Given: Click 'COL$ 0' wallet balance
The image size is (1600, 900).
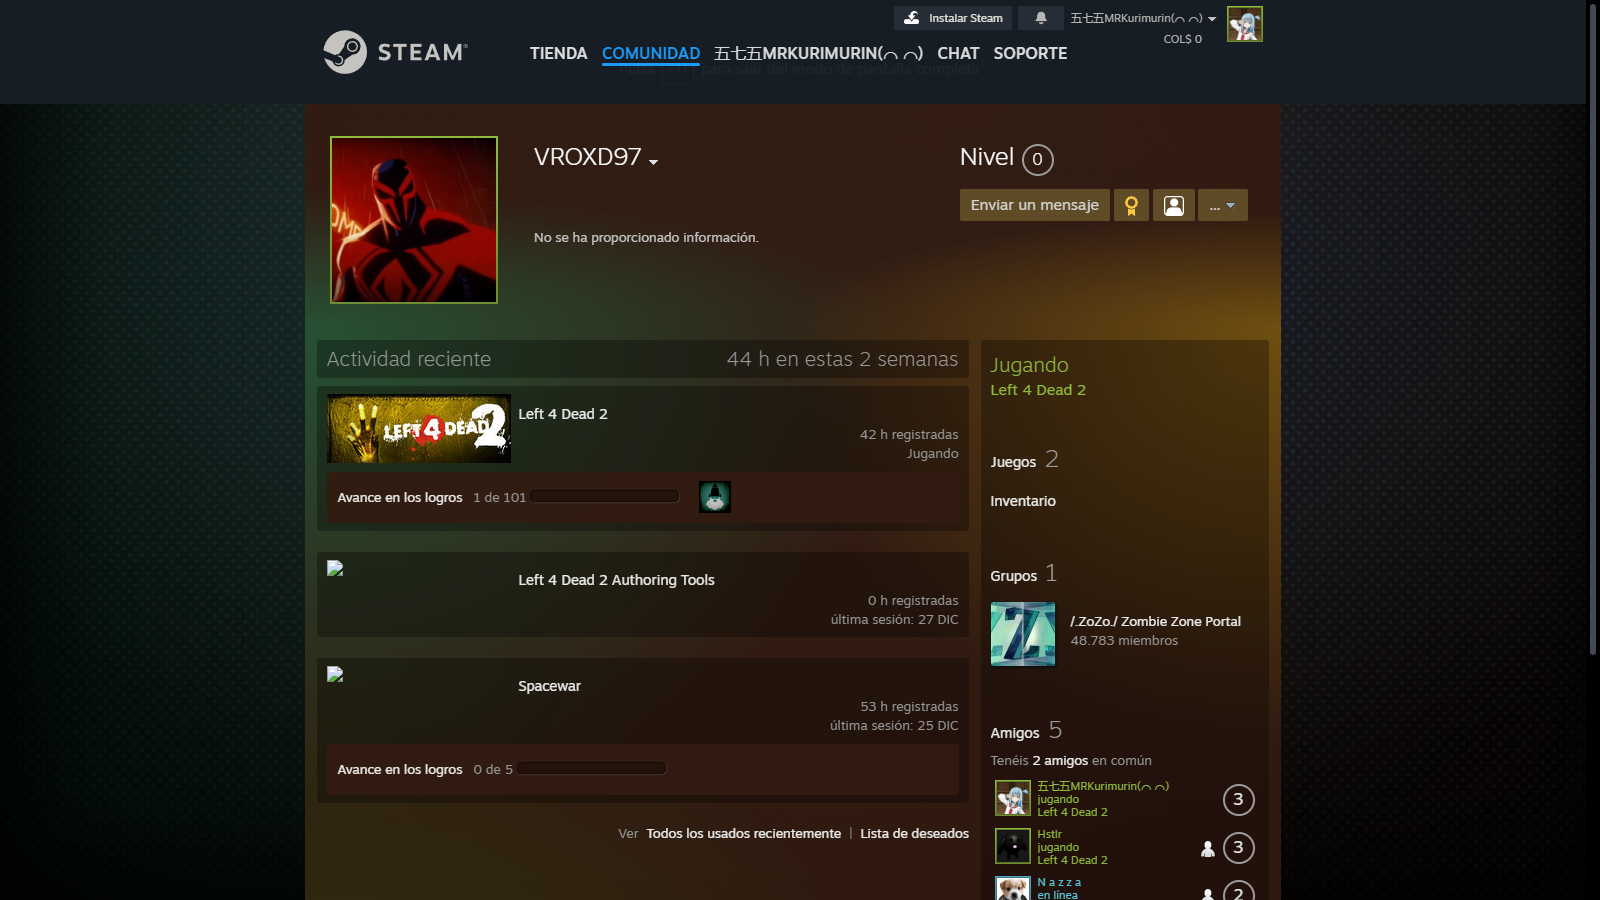Looking at the screenshot, I should pyautogui.click(x=1183, y=39).
